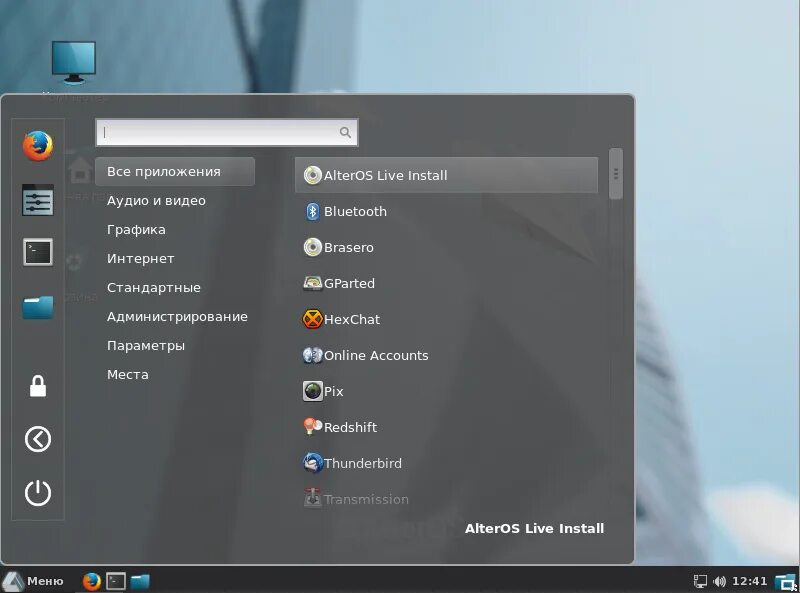Open the power off dialog icon
This screenshot has width=800, height=593.
[x=38, y=493]
